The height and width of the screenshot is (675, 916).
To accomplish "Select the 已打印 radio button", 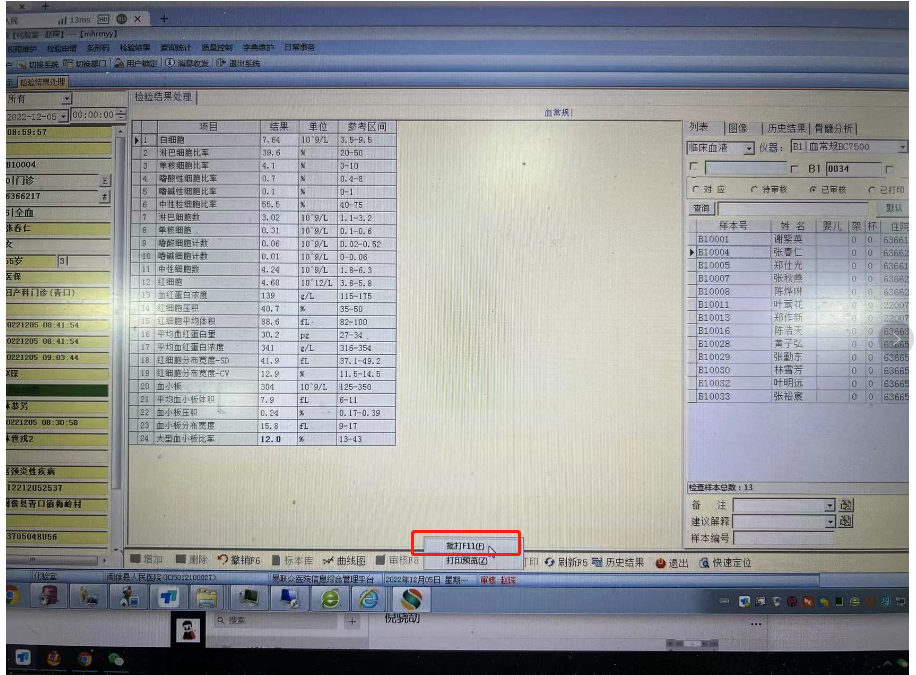I will point(872,189).
